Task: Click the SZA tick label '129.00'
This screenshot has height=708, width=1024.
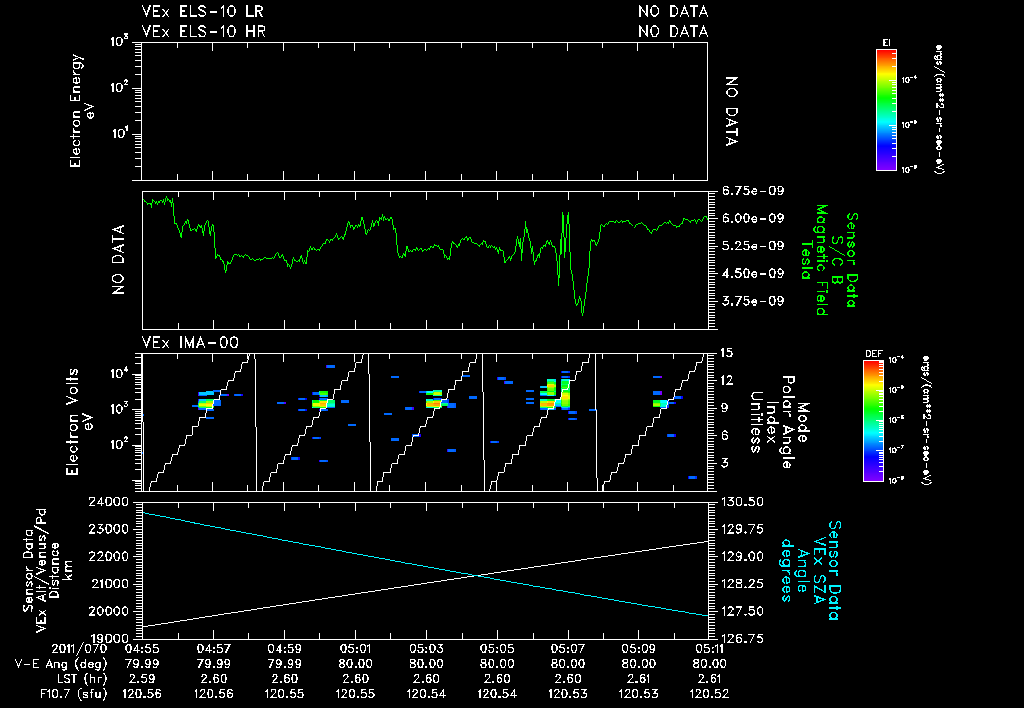Action: pos(742,556)
